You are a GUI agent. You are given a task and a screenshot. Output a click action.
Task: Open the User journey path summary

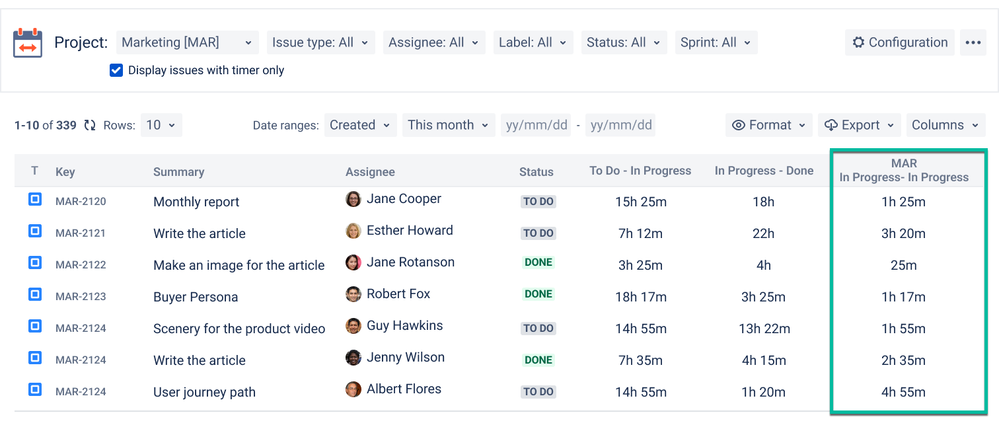(x=205, y=392)
